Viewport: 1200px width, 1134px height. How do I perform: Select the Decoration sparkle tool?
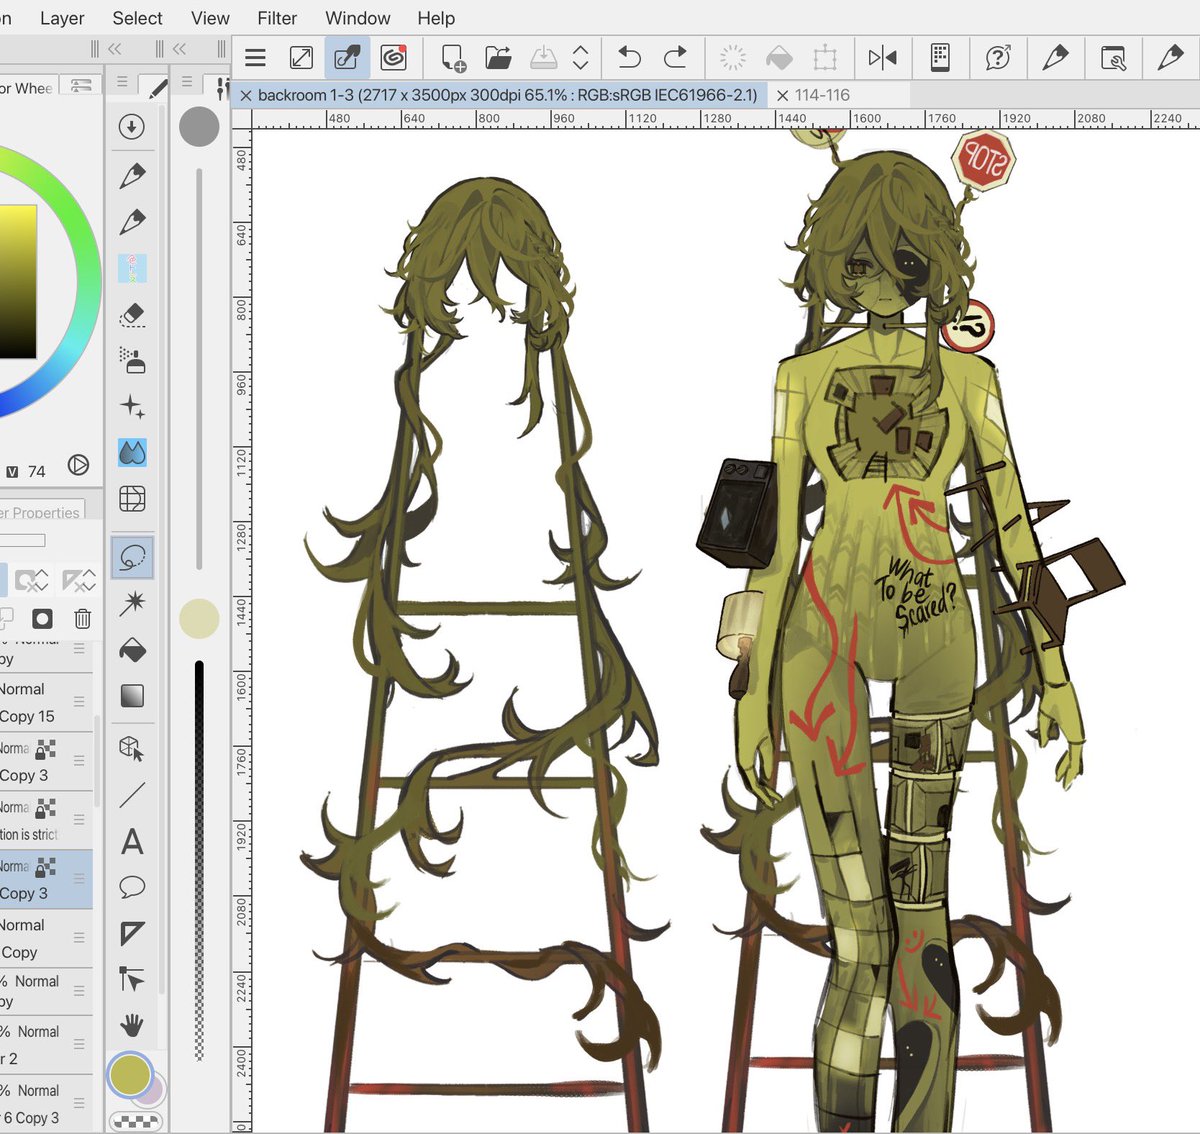(132, 406)
